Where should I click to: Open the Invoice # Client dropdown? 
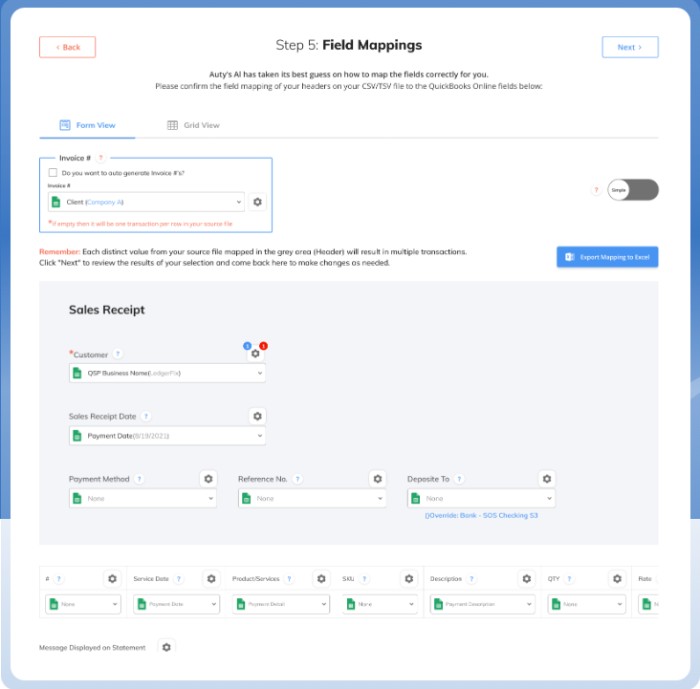(x=146, y=202)
